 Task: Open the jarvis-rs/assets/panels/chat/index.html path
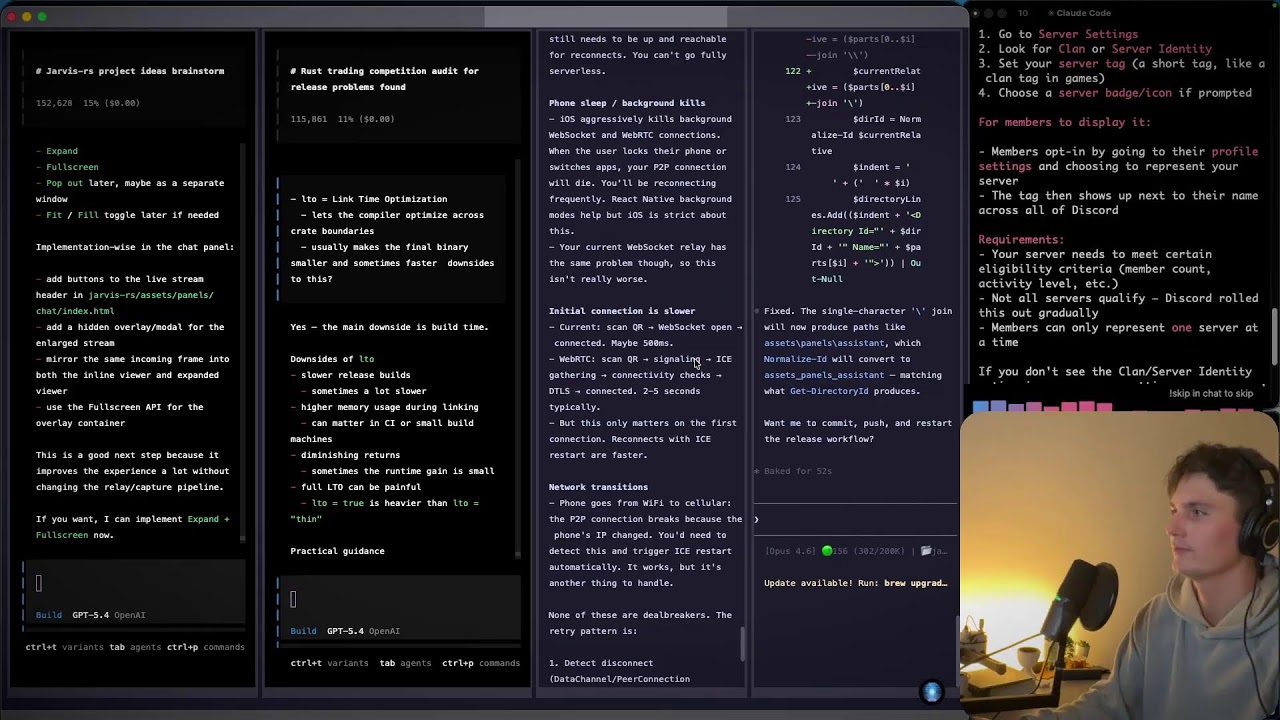[x=125, y=303]
